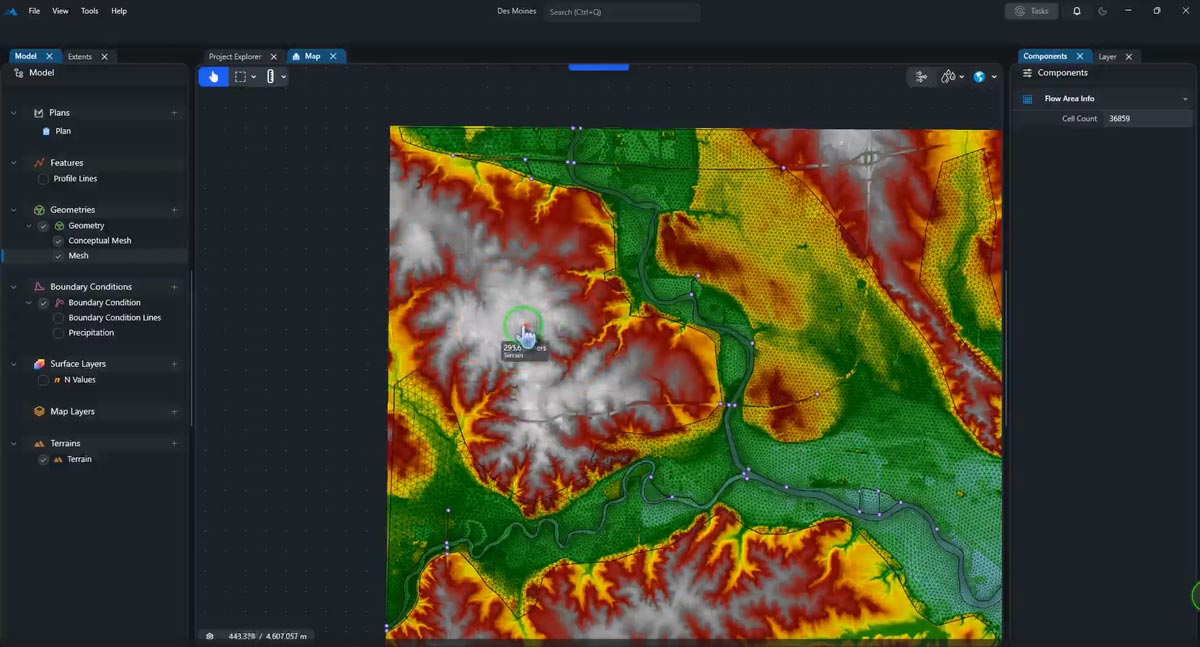Toggle dark mode moon icon
1200x647 pixels.
[1103, 11]
